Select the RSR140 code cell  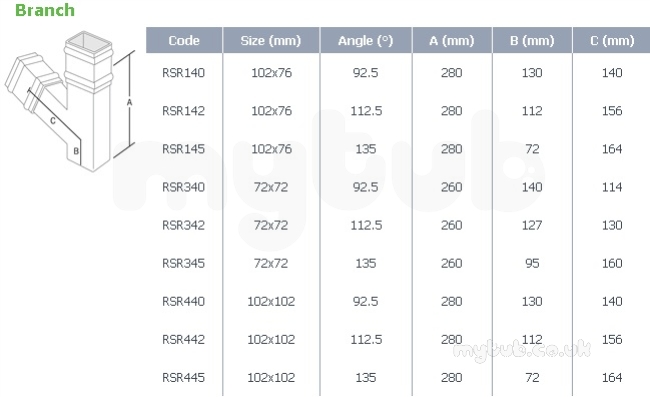184,73
